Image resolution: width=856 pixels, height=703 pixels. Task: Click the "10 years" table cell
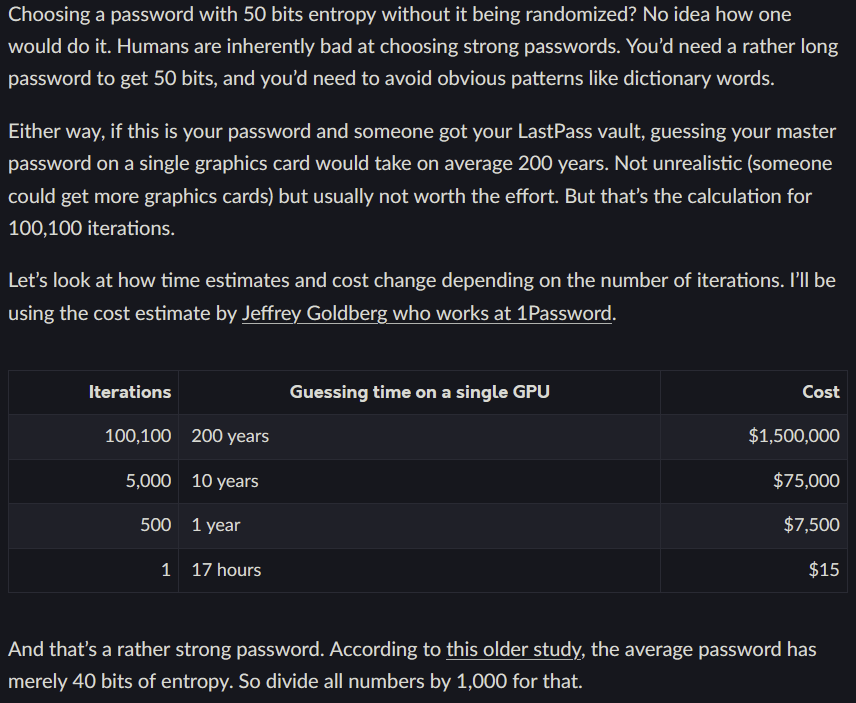tap(225, 481)
